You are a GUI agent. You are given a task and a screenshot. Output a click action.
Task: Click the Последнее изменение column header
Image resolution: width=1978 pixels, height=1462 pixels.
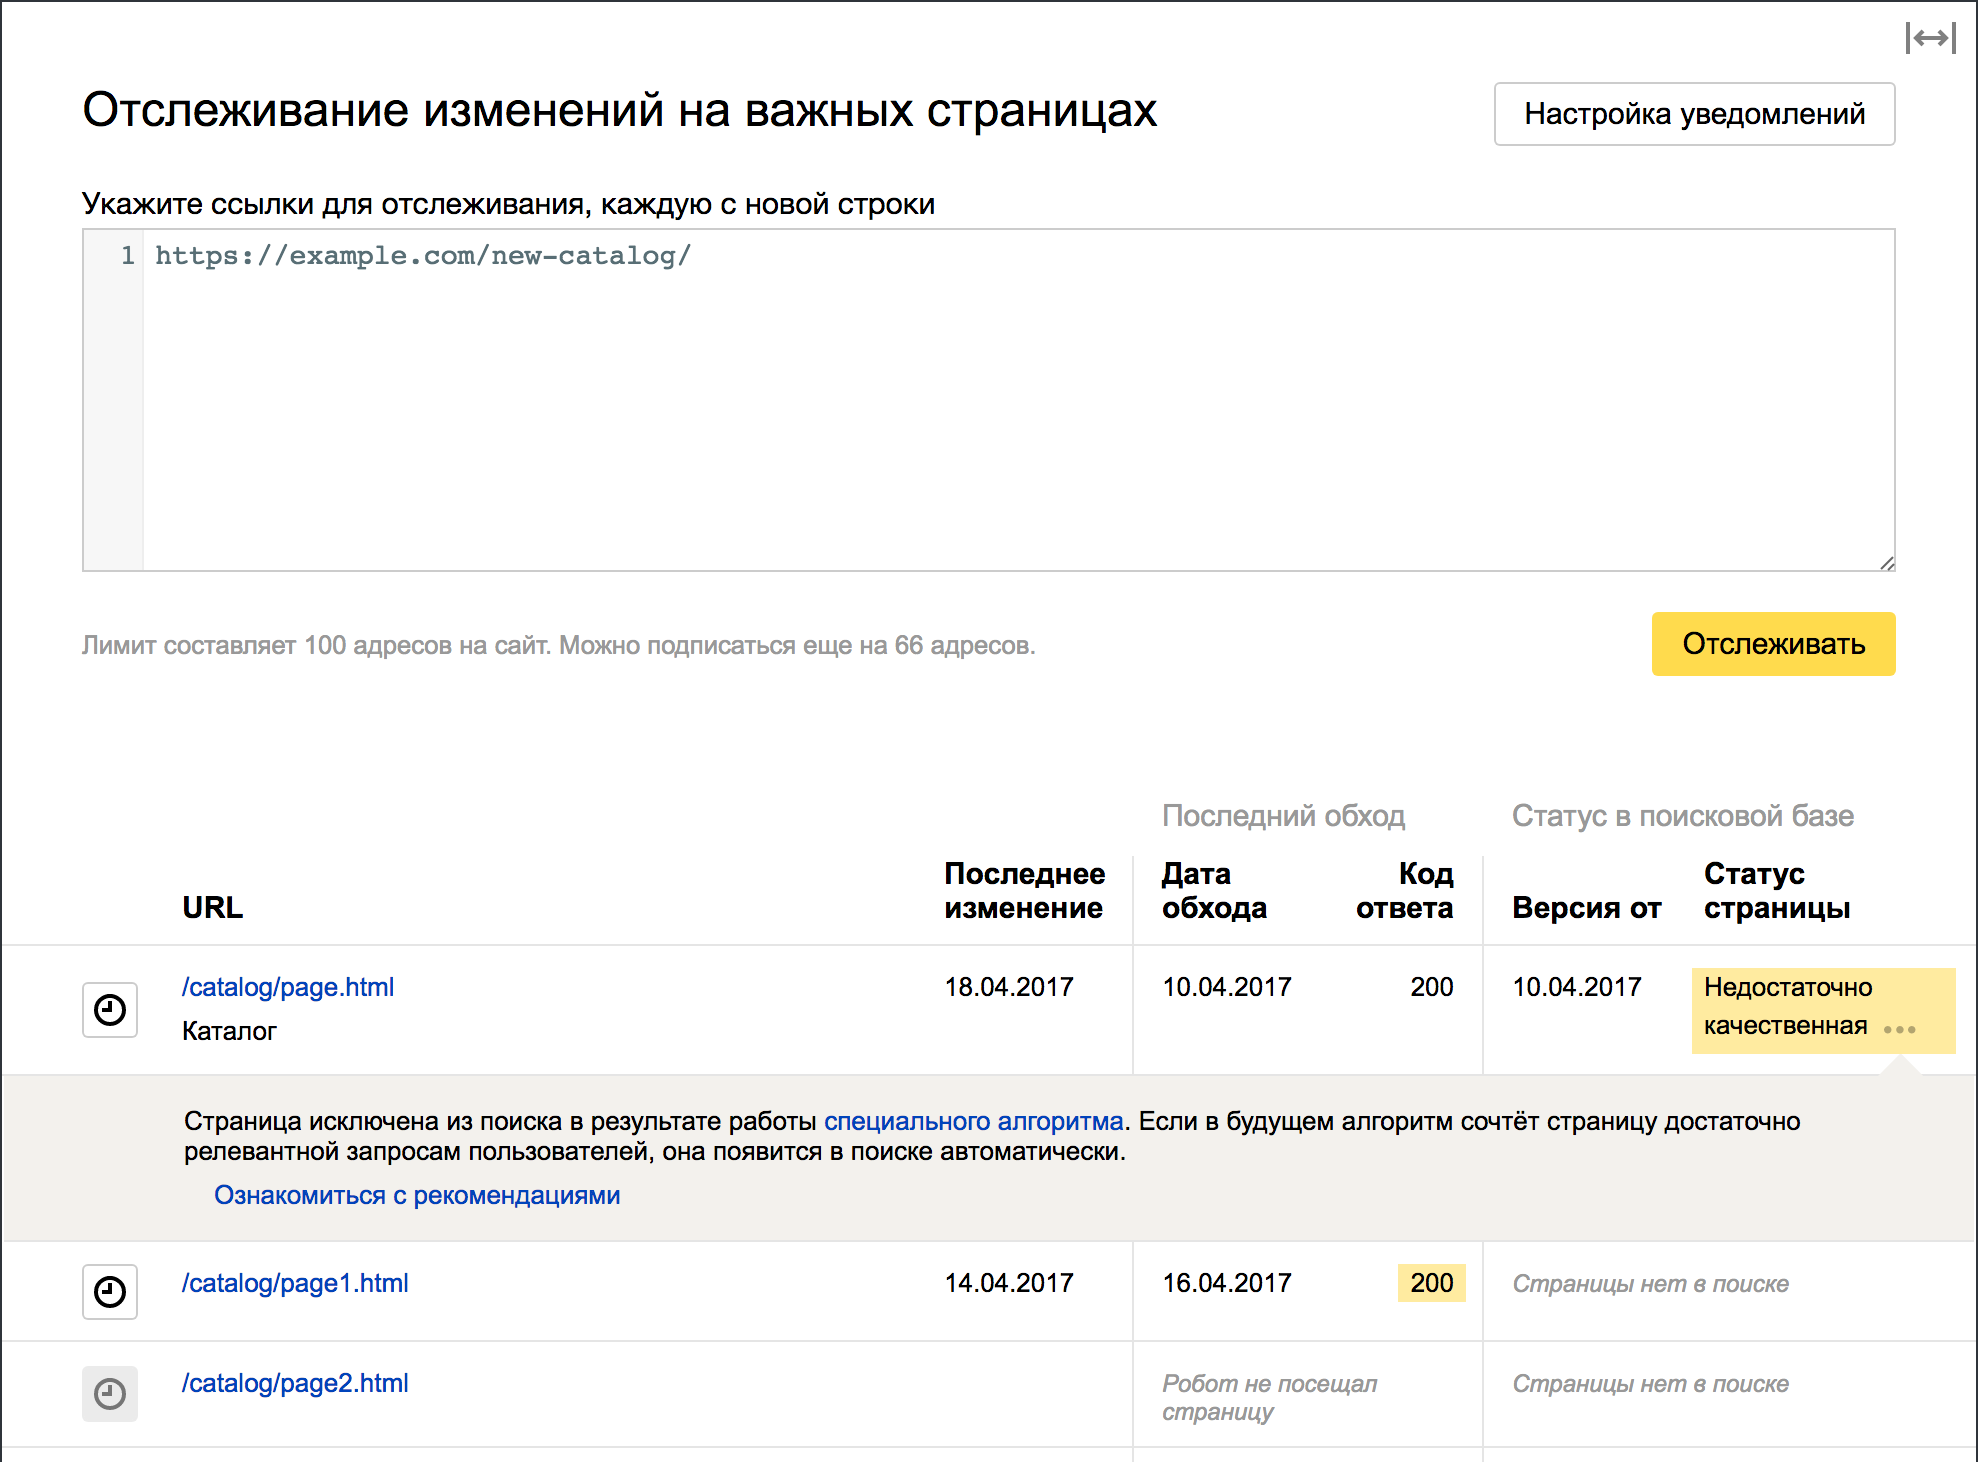[x=1024, y=890]
